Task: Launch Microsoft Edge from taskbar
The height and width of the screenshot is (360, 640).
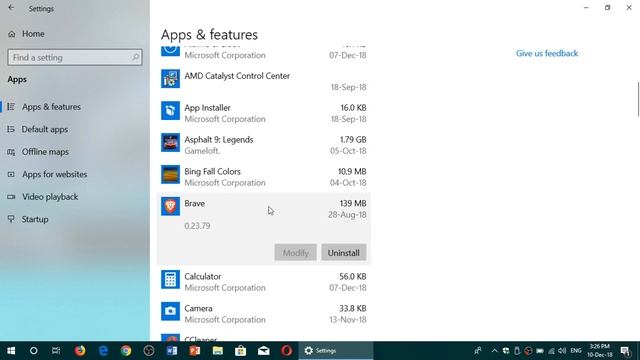Action: tap(103, 351)
